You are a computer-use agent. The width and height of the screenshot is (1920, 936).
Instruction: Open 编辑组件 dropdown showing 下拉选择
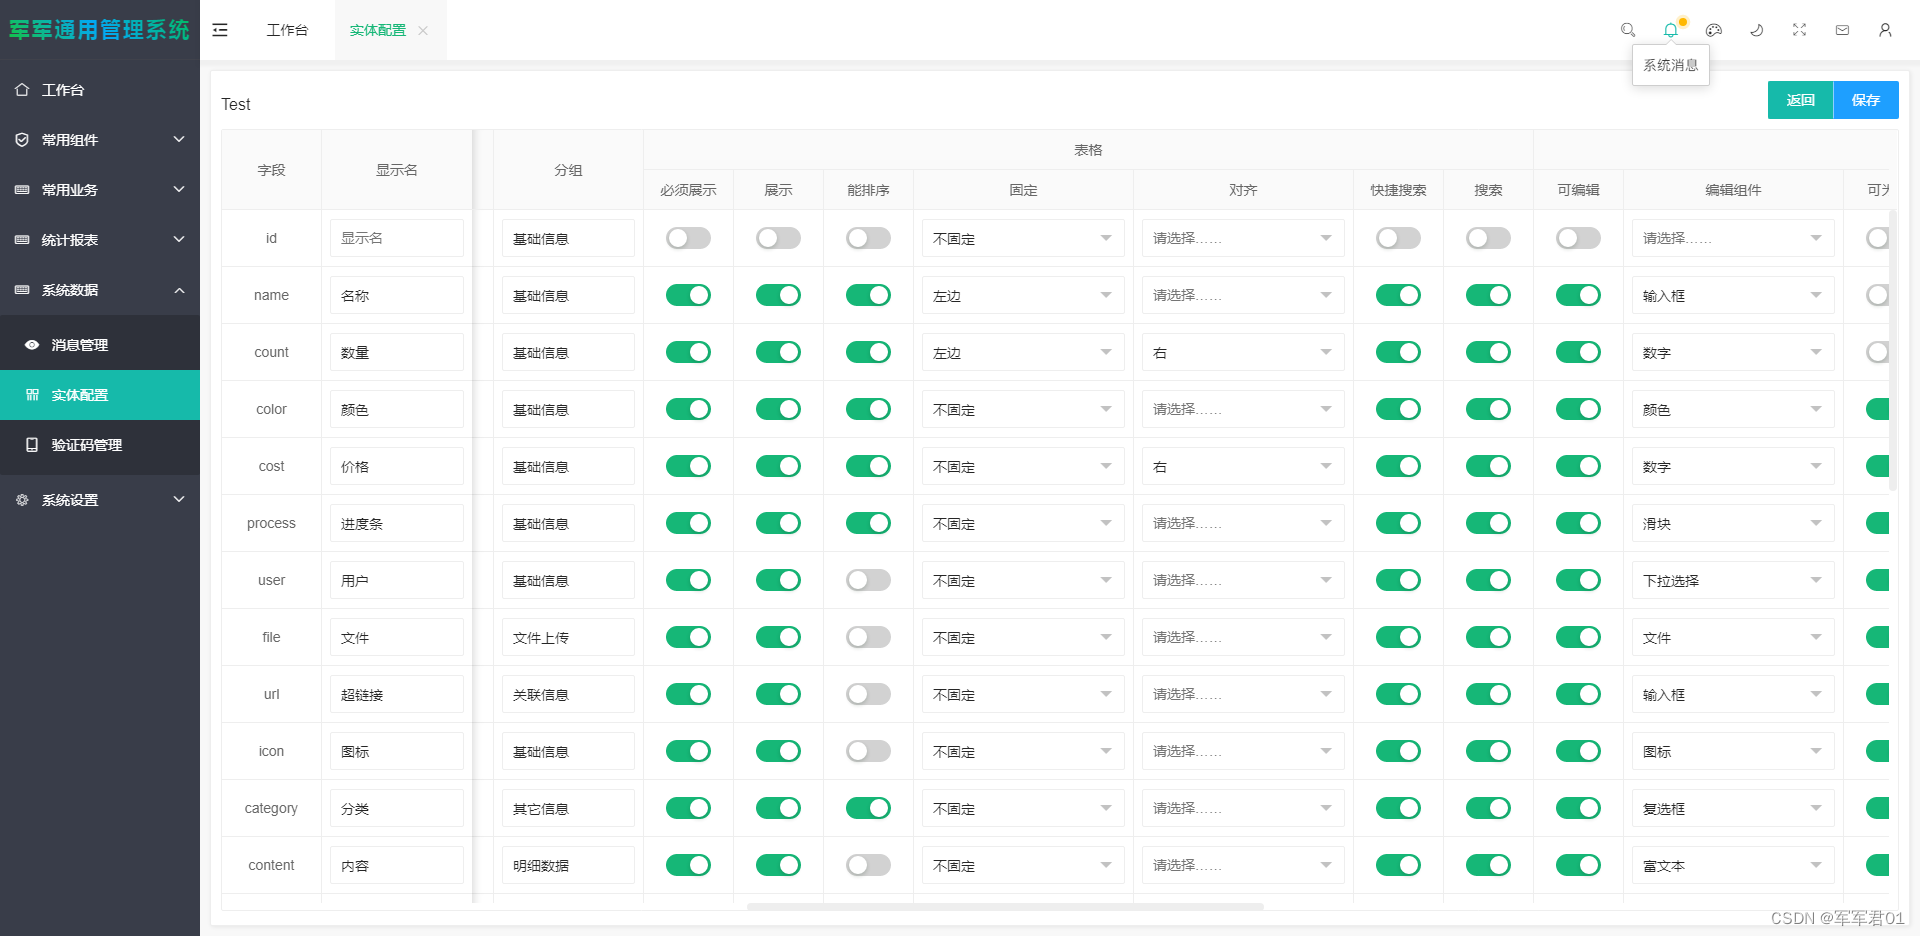(1733, 581)
